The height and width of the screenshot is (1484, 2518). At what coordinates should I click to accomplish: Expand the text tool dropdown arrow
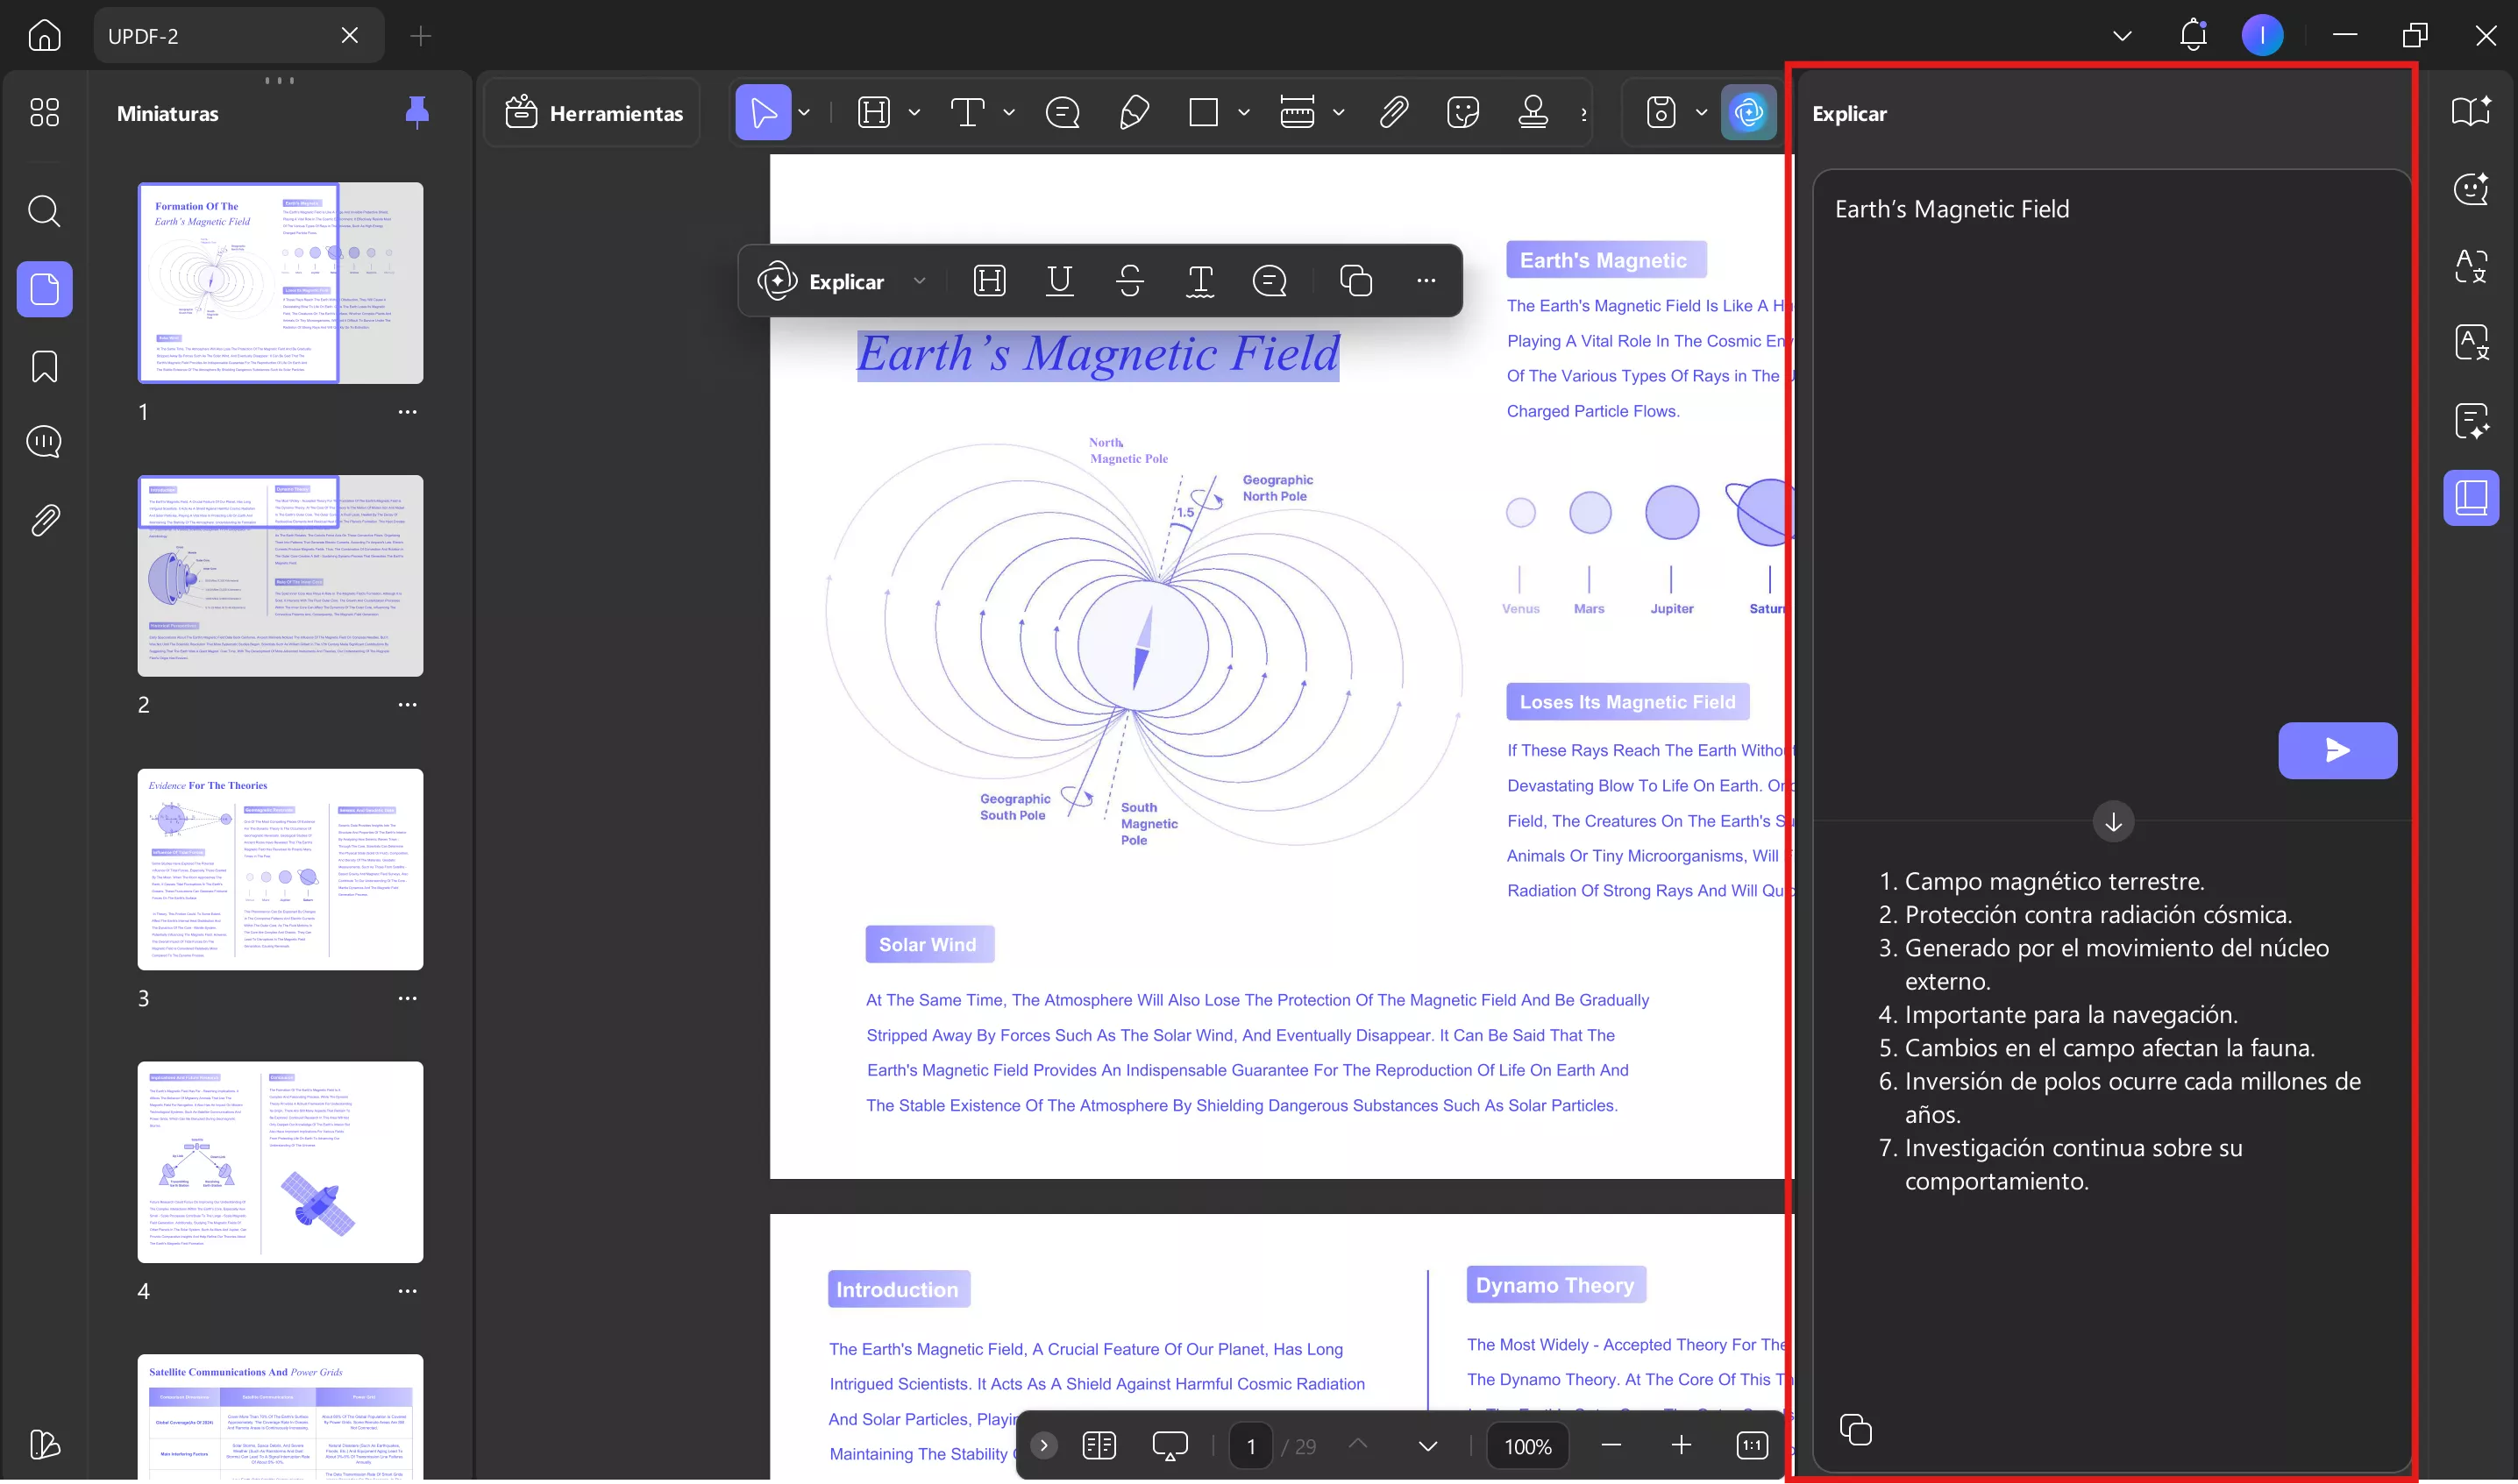point(1009,112)
